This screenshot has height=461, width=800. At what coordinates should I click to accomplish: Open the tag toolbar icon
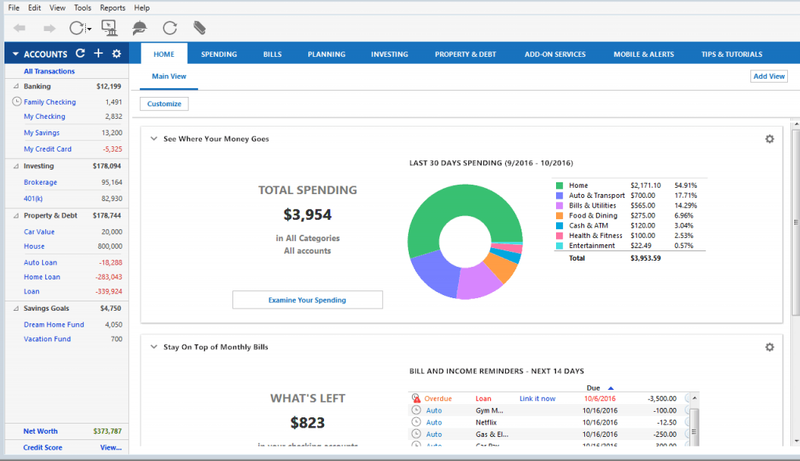coord(199,28)
